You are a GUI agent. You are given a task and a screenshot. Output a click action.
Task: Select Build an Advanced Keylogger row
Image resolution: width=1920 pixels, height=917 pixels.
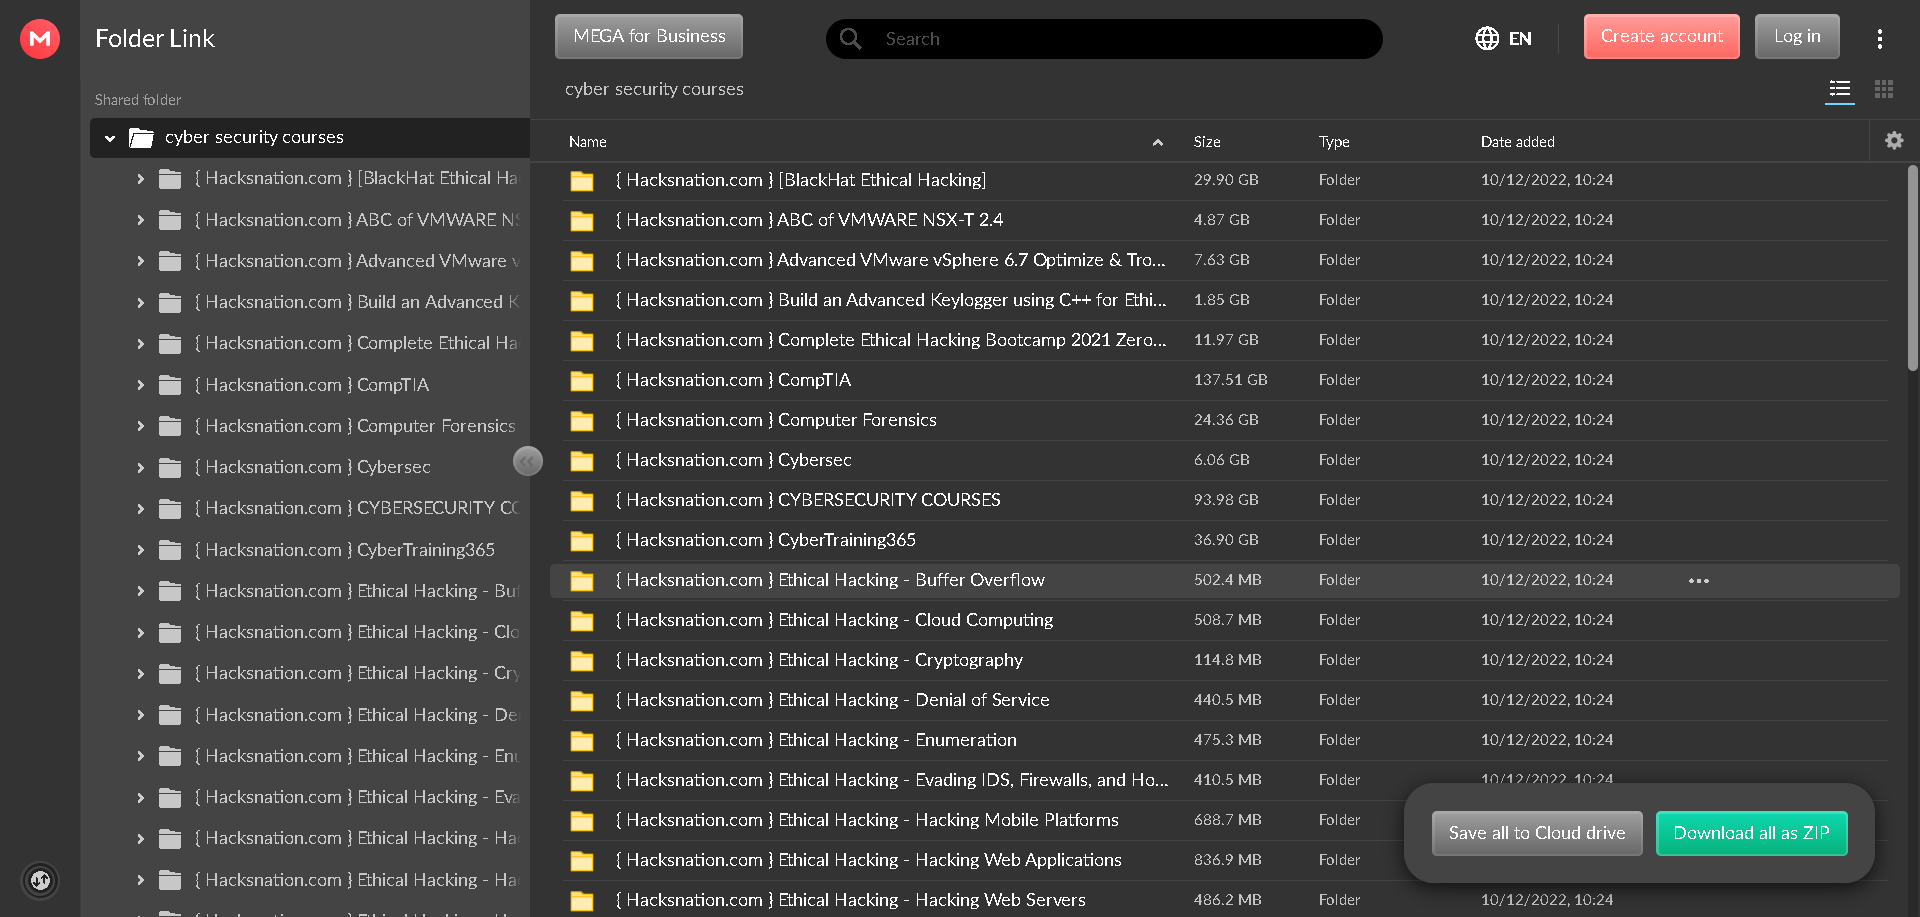tap(1225, 300)
